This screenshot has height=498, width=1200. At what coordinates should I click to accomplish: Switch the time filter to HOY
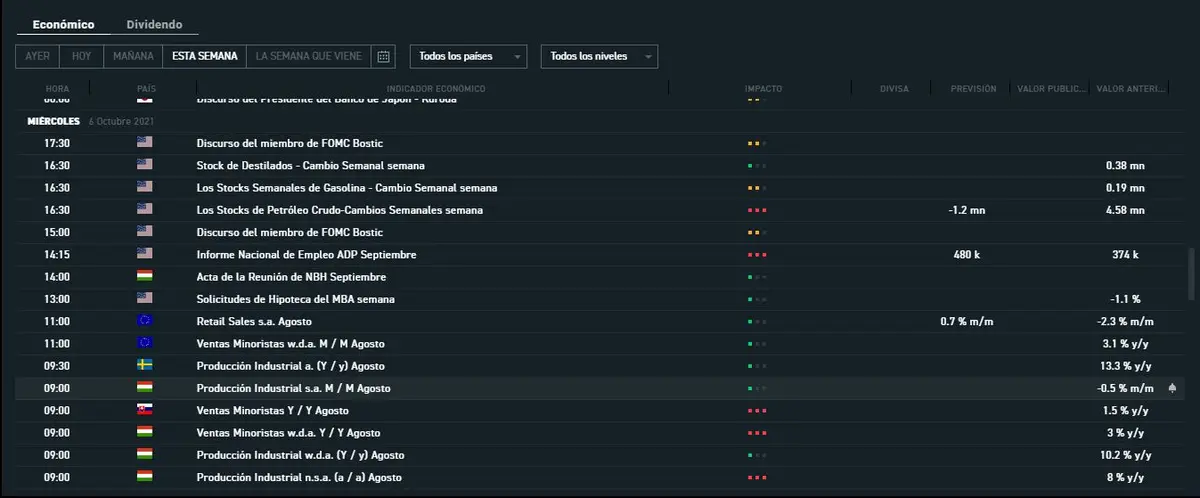click(x=81, y=56)
